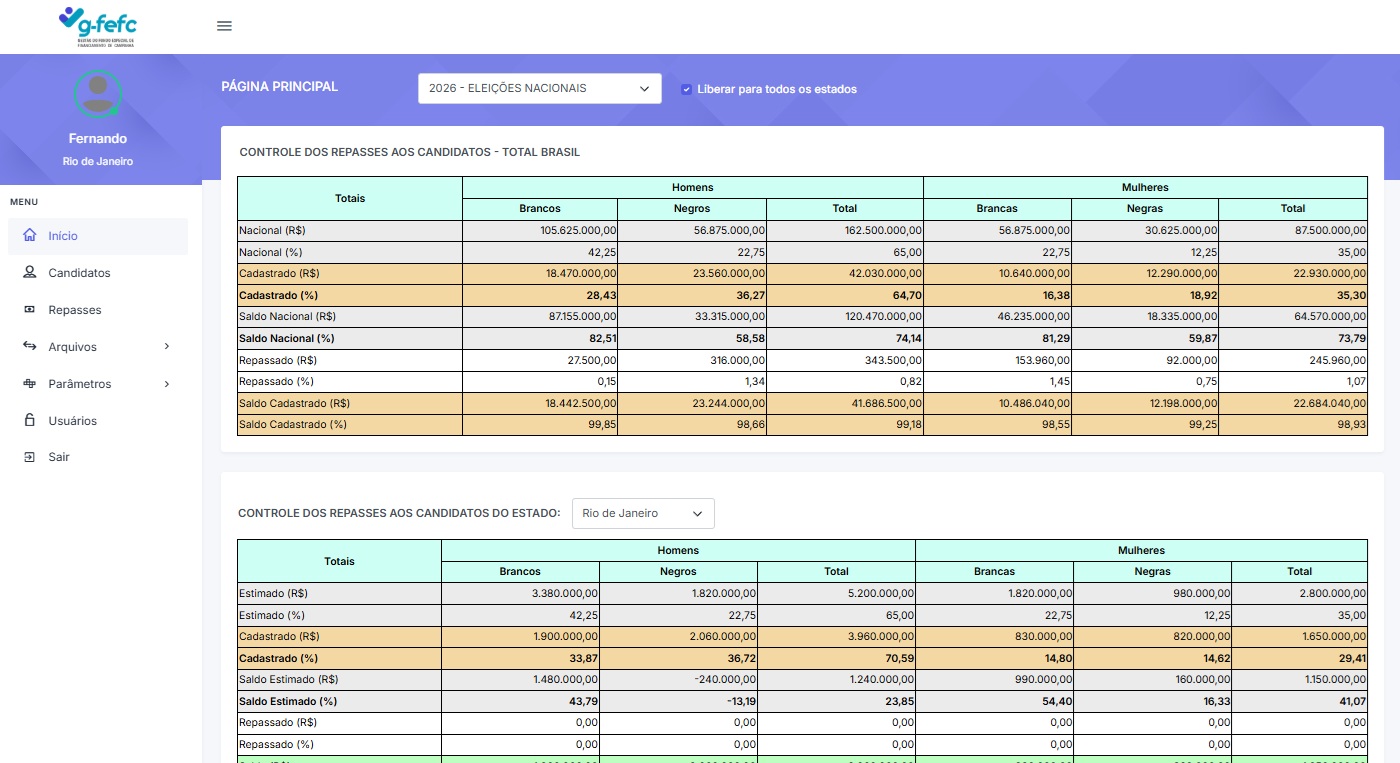The image size is (1400, 763).
Task: Click the Início home icon
Action: pos(29,236)
